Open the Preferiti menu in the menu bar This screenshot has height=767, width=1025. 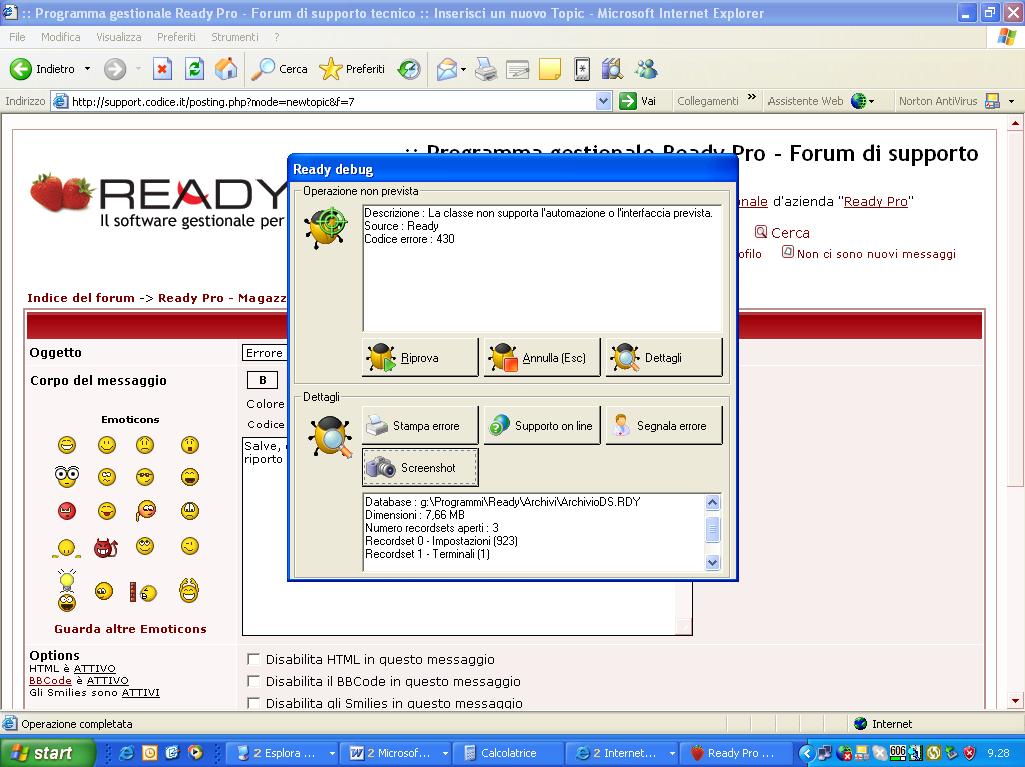click(176, 37)
